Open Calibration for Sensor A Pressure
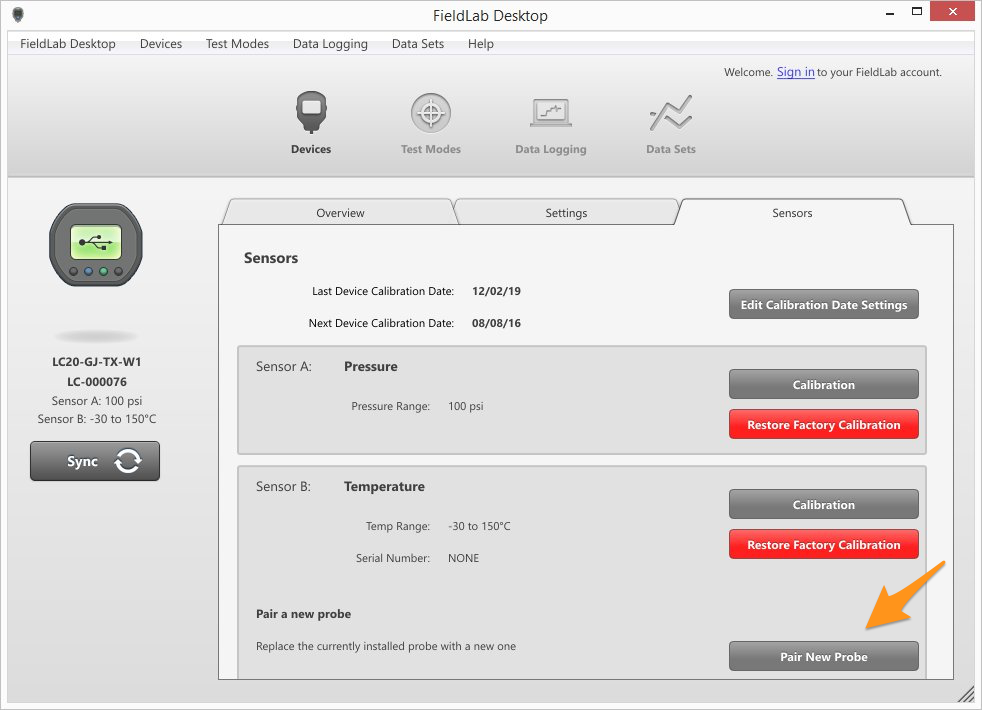 coord(824,384)
